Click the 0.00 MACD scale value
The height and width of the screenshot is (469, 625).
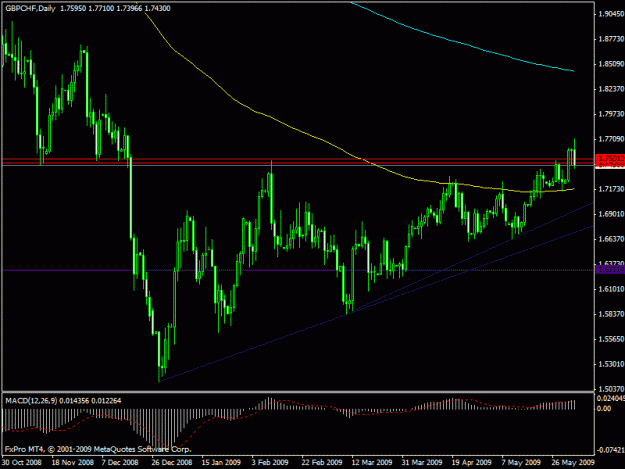604,408
